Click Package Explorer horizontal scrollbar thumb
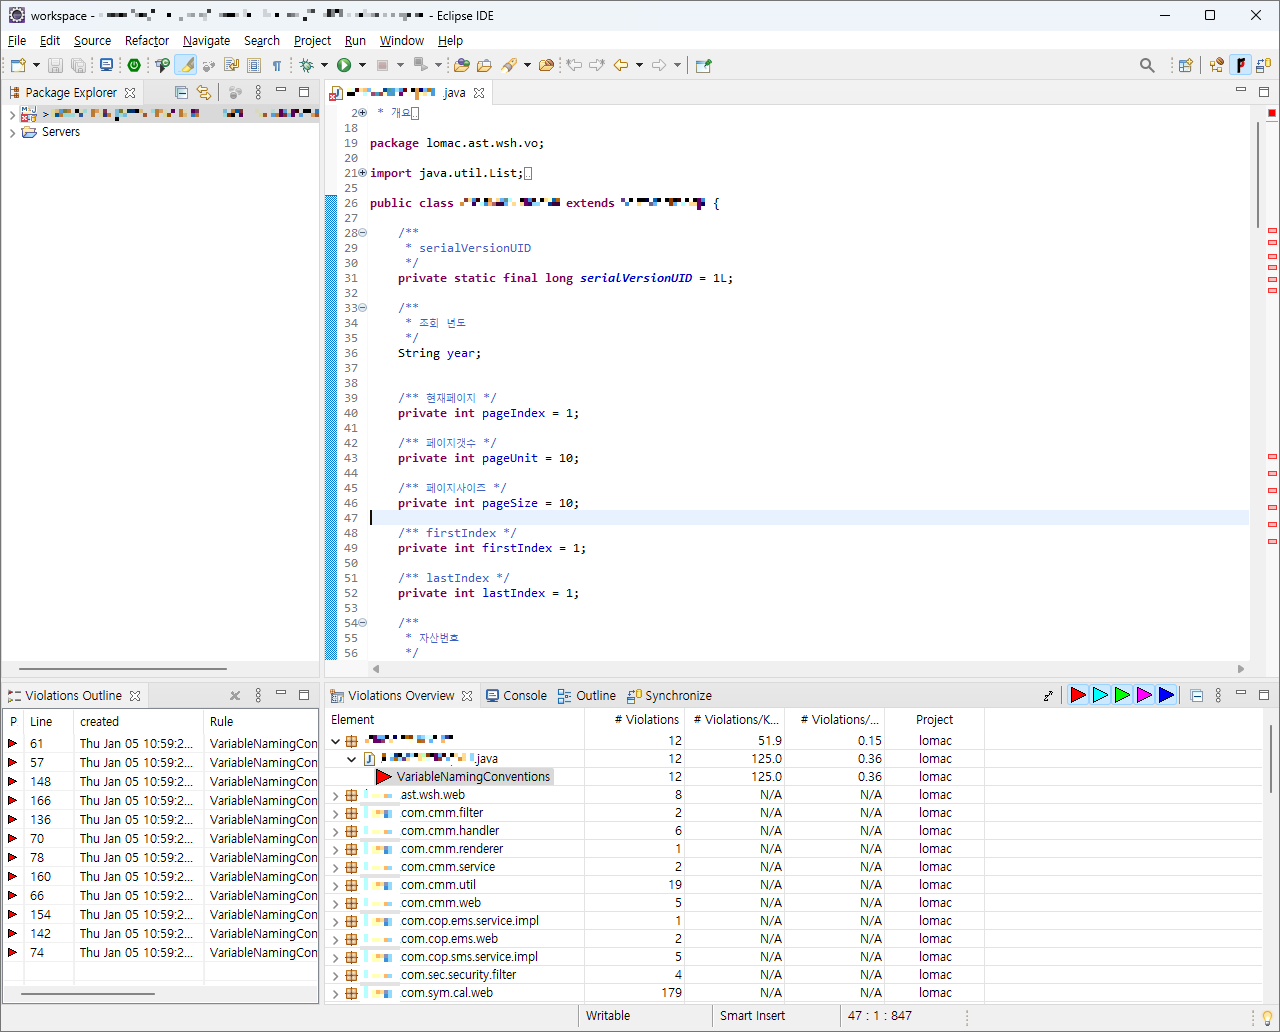Viewport: 1280px width, 1032px height. pos(123,669)
